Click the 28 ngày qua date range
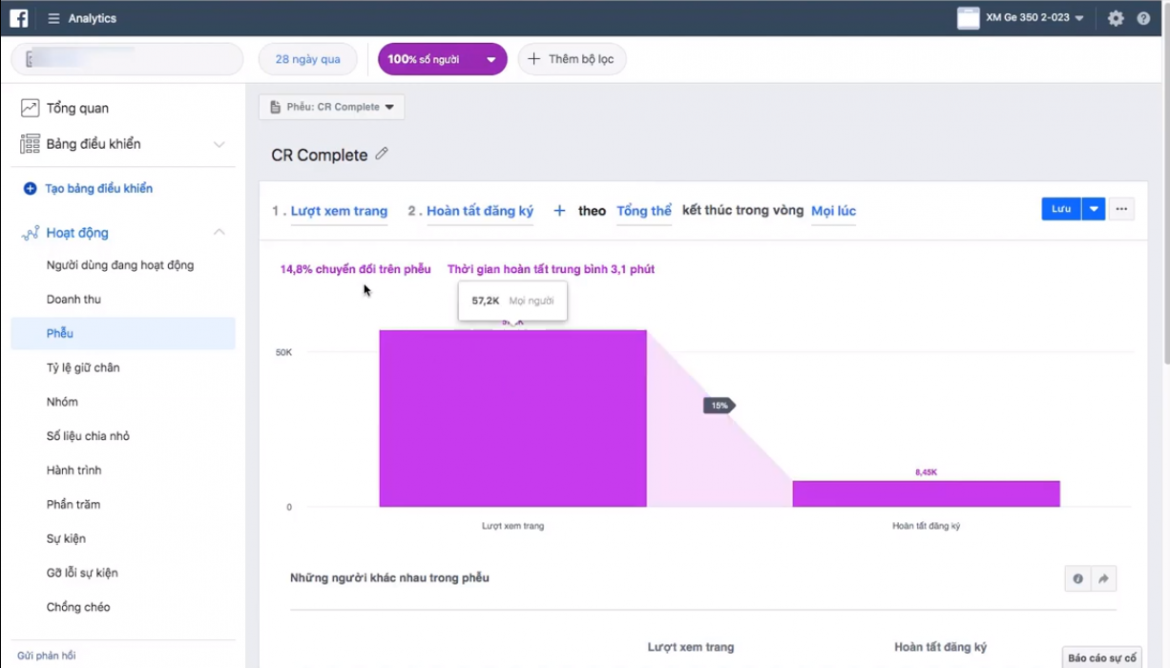Image resolution: width=1170 pixels, height=668 pixels. pyautogui.click(x=308, y=59)
